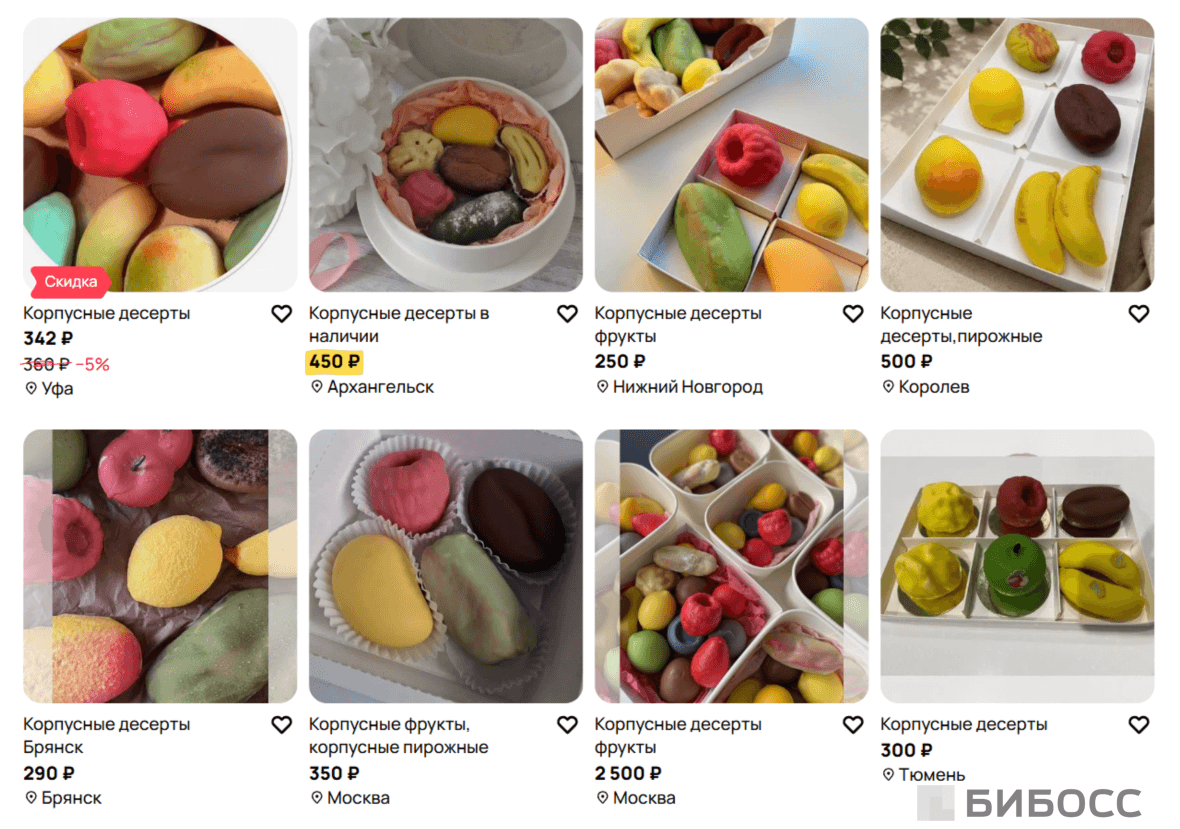1180x829 pixels.
Task: Open "Корпусные фрукты, корпусные пирожные" link
Action: (x=399, y=736)
